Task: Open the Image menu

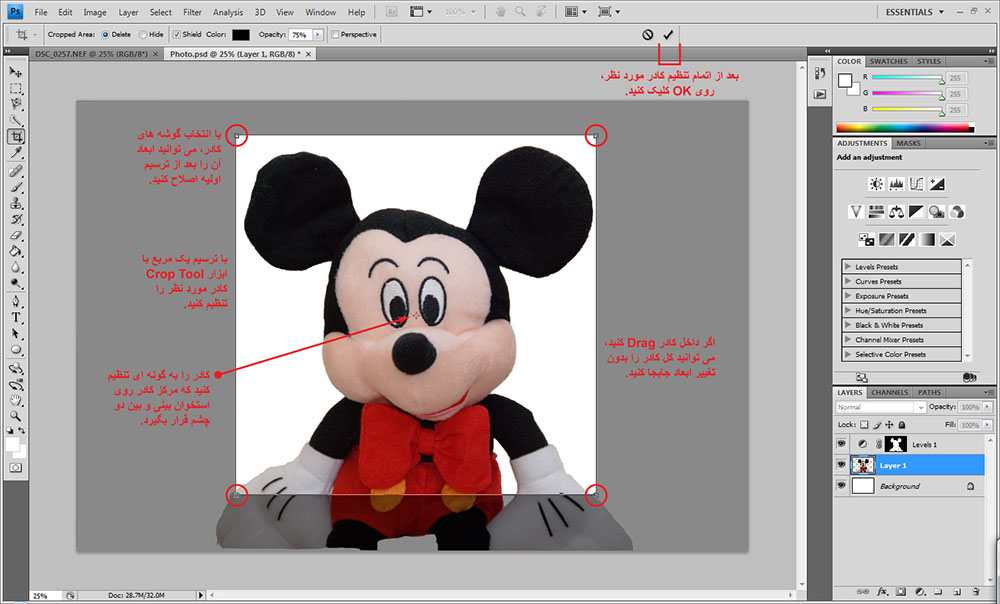Action: click(x=94, y=12)
